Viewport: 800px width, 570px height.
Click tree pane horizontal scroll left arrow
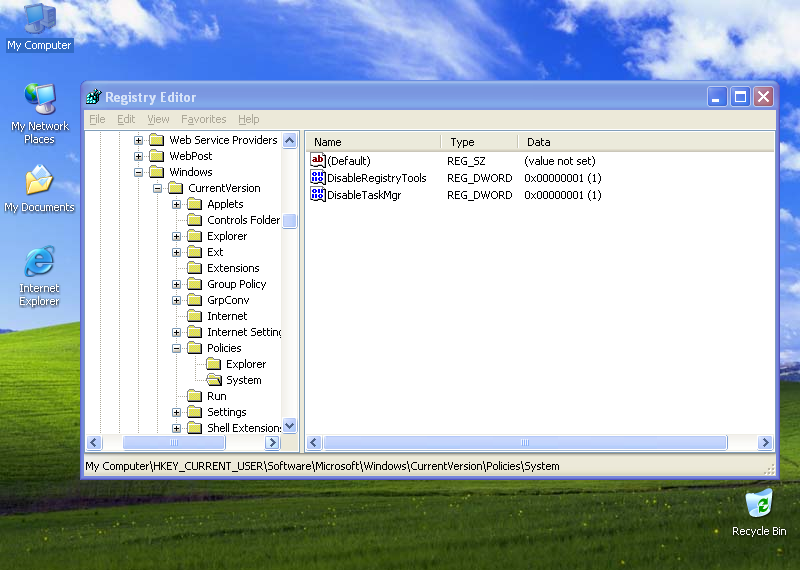pyautogui.click(x=94, y=442)
